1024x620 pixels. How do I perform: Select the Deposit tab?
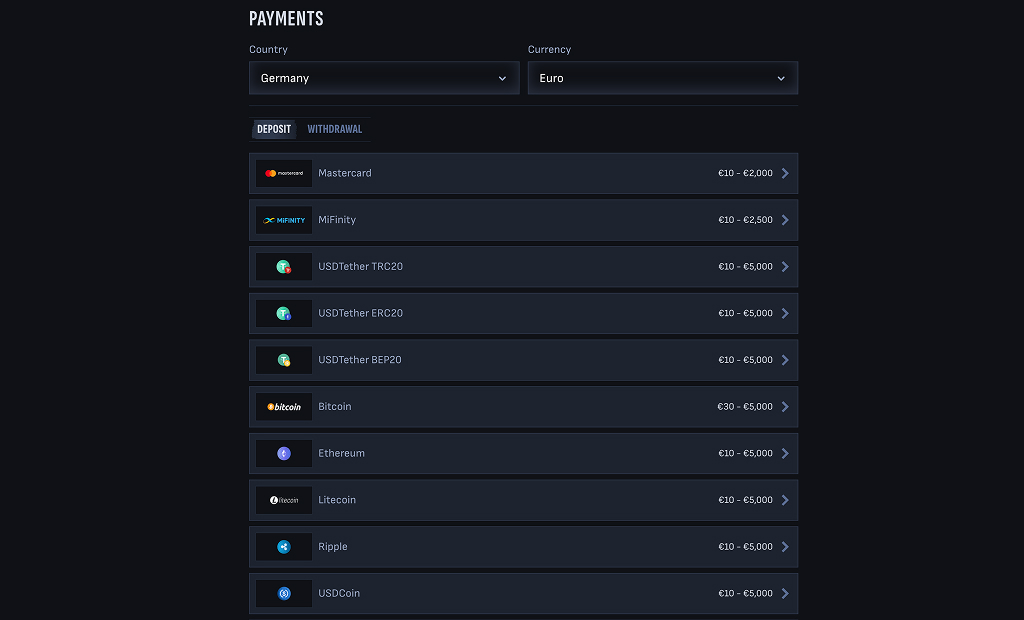click(274, 128)
